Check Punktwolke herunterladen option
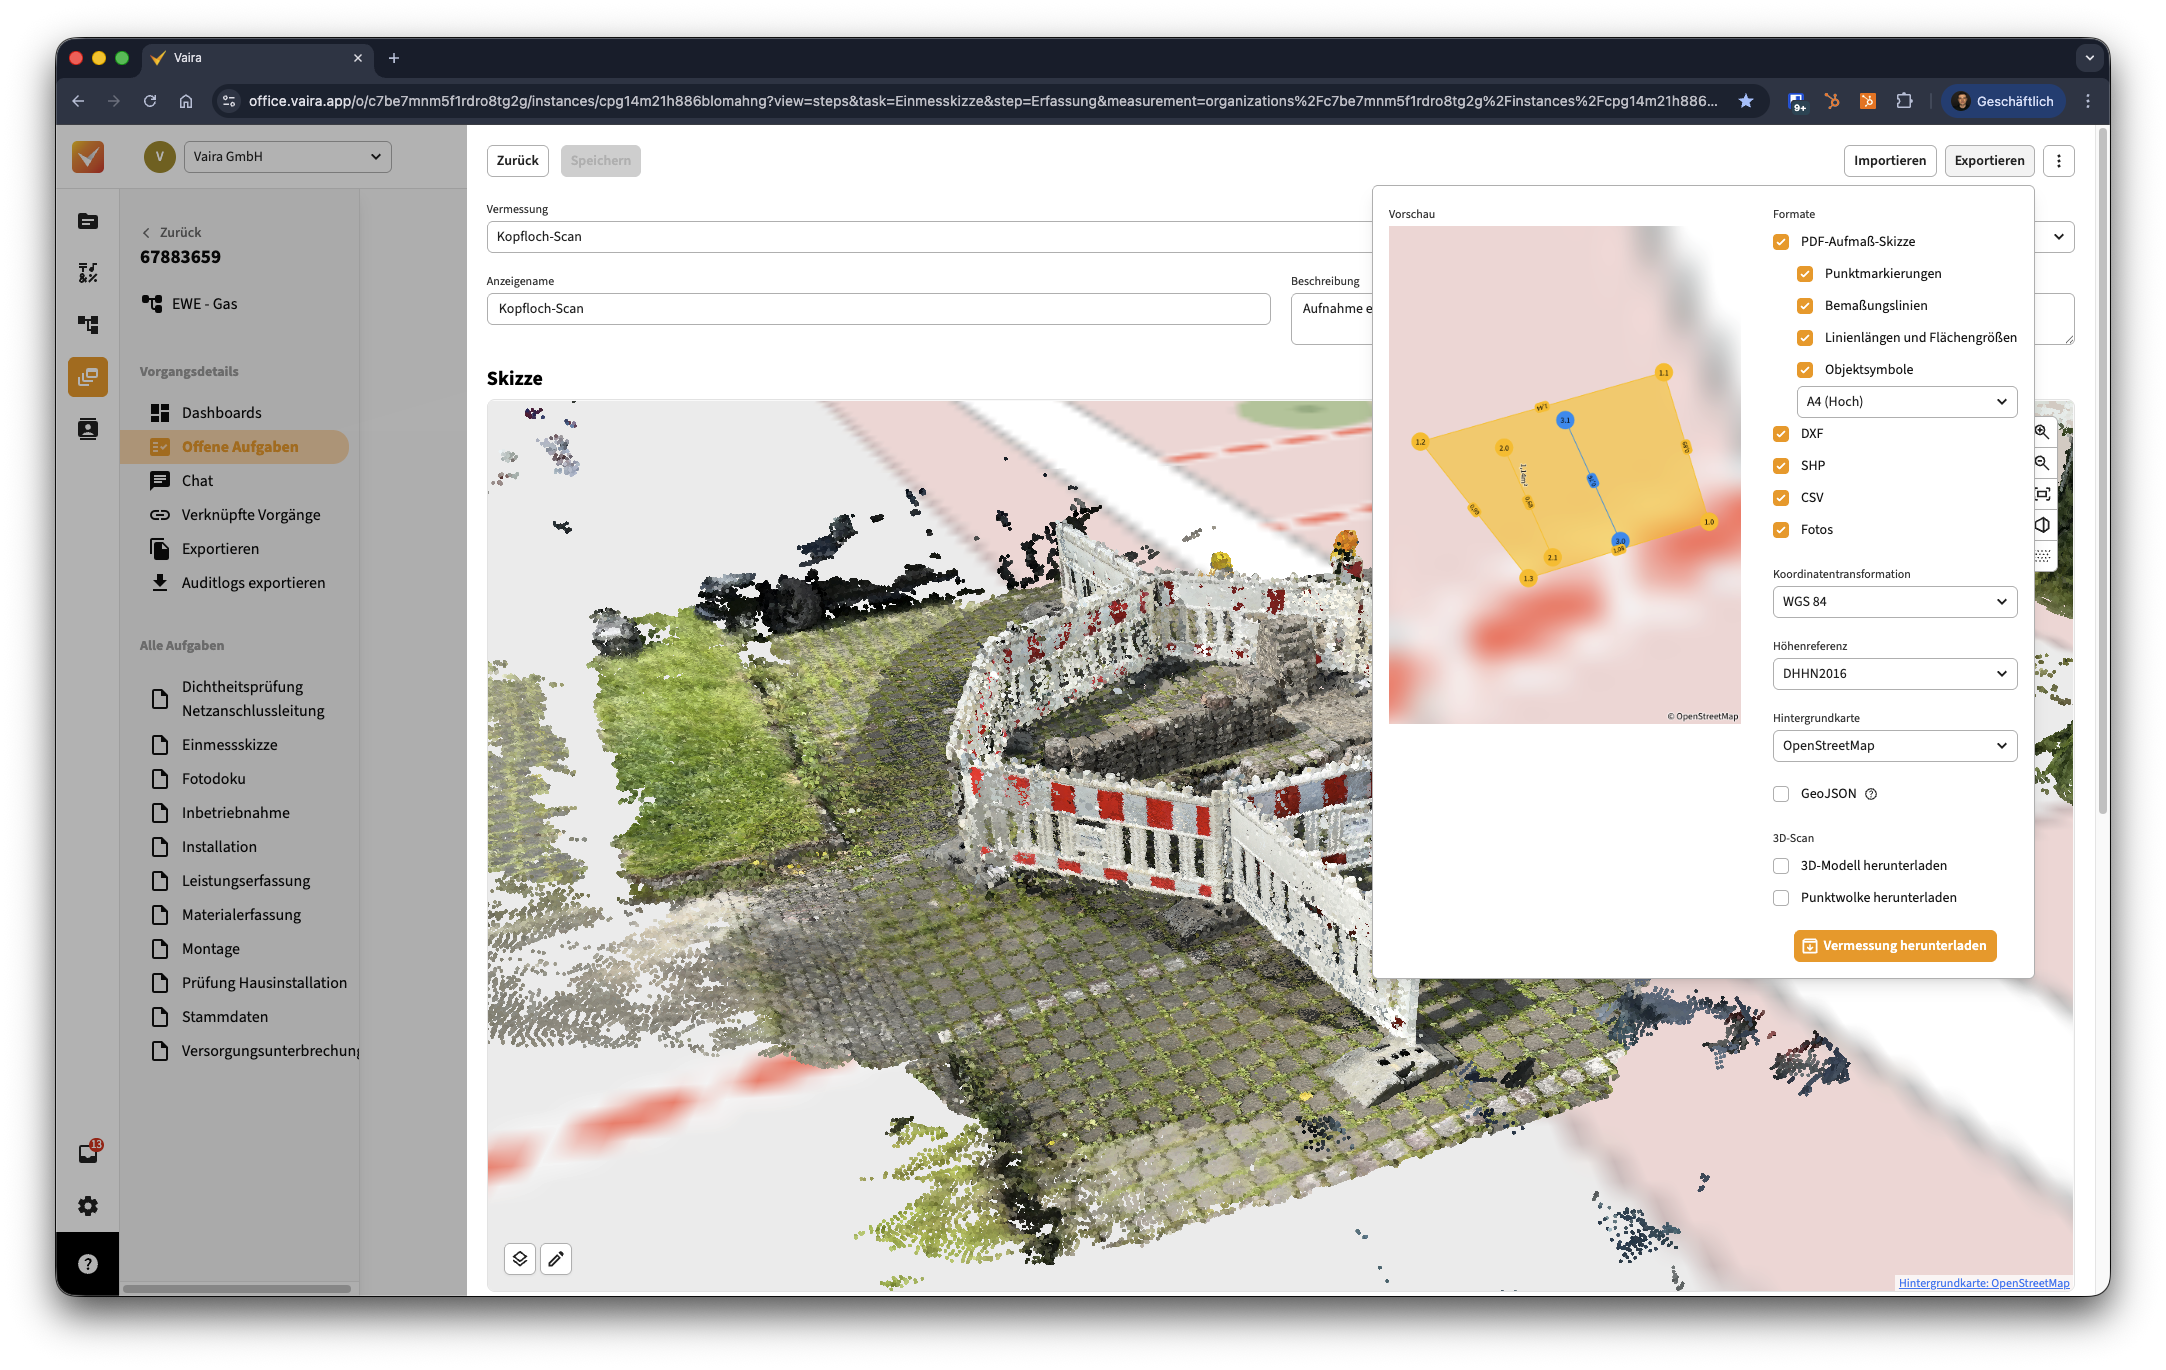This screenshot has height=1370, width=2166. point(1781,898)
